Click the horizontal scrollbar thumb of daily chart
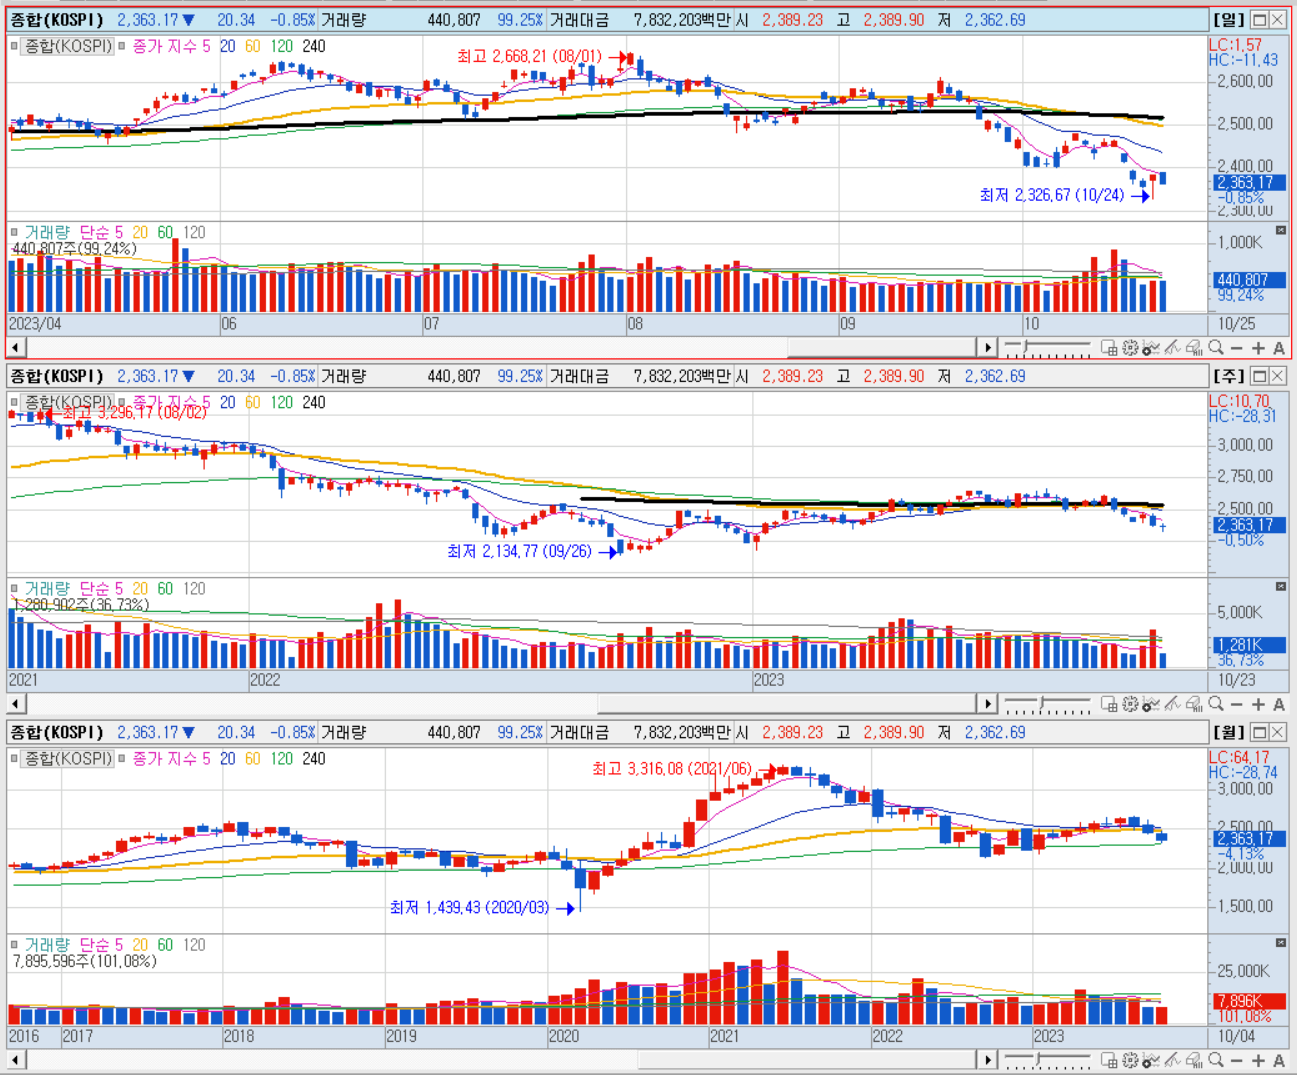Viewport: 1297px width, 1075px height. click(883, 348)
